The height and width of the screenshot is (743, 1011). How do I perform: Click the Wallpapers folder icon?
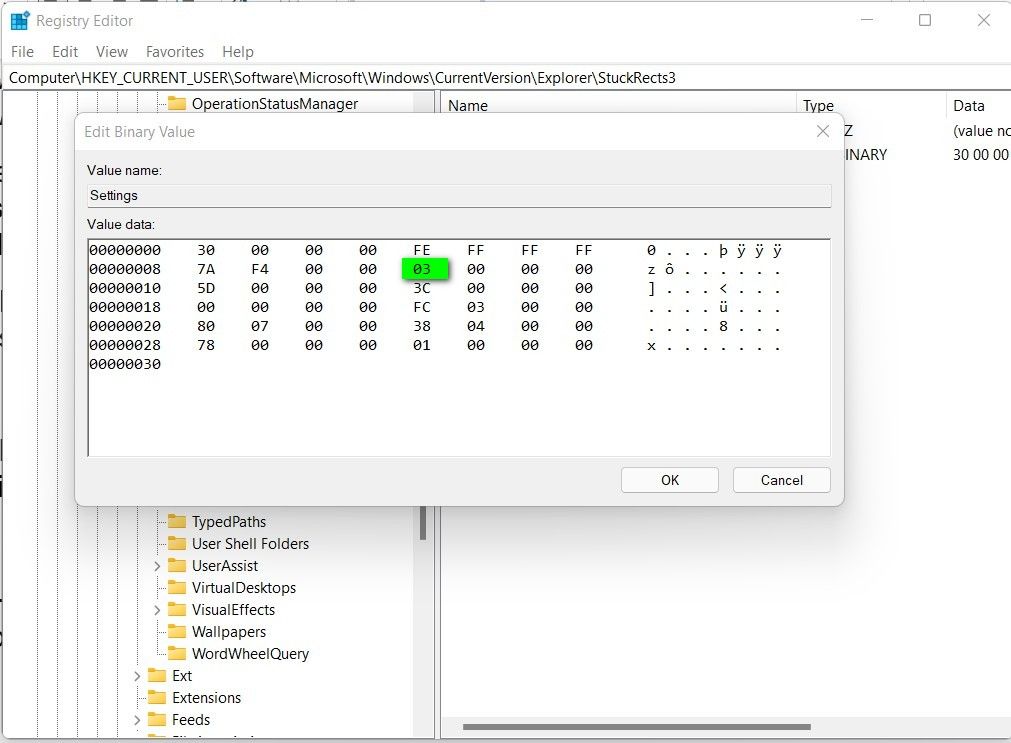179,631
